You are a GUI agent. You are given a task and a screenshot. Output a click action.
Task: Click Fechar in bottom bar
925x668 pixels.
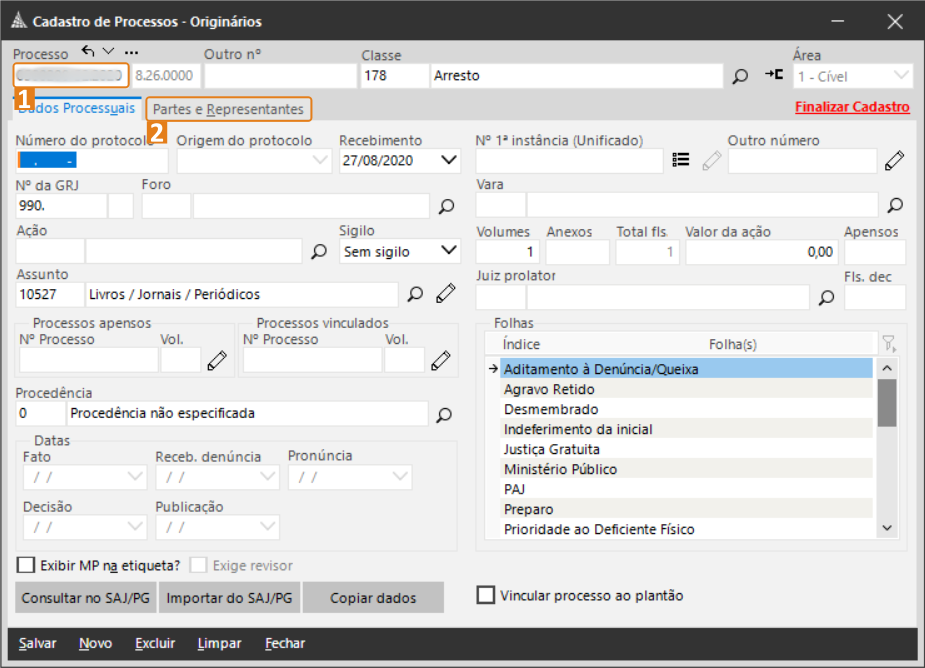coord(285,643)
